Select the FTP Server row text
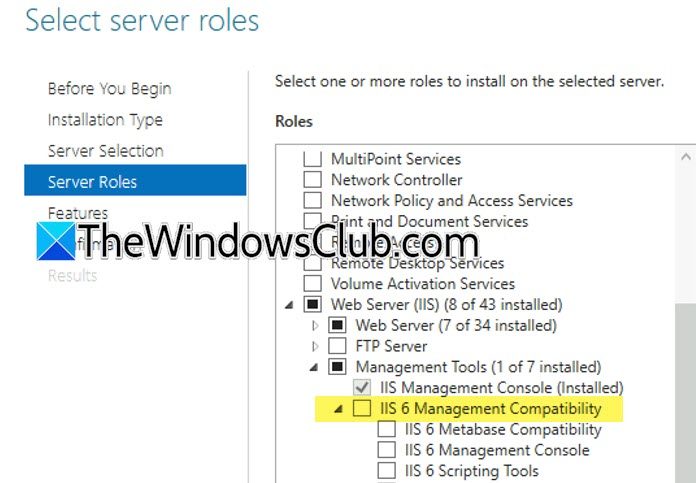The width and height of the screenshot is (696, 483). pyautogui.click(x=391, y=346)
